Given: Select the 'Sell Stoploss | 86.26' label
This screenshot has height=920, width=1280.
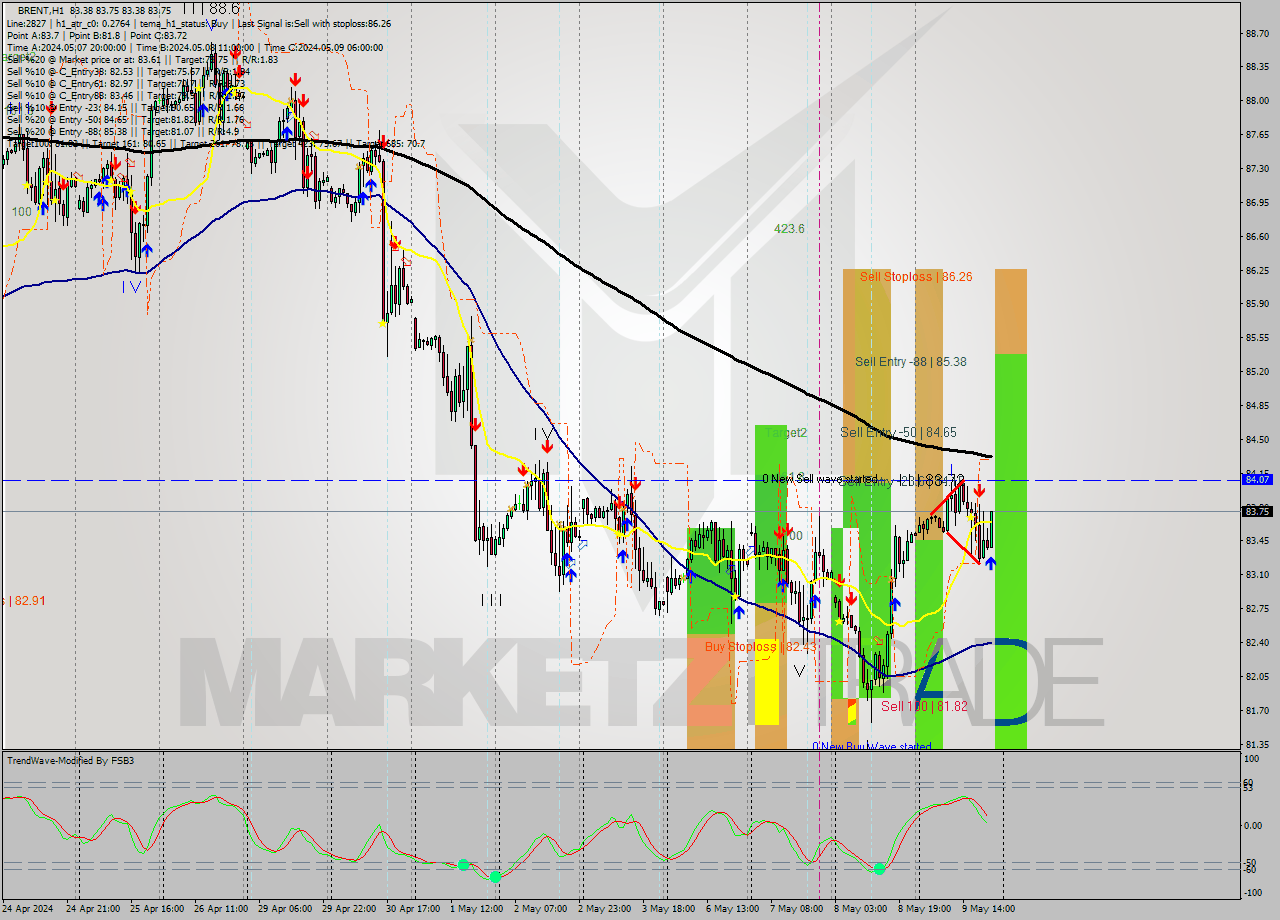Looking at the screenshot, I should coord(916,277).
